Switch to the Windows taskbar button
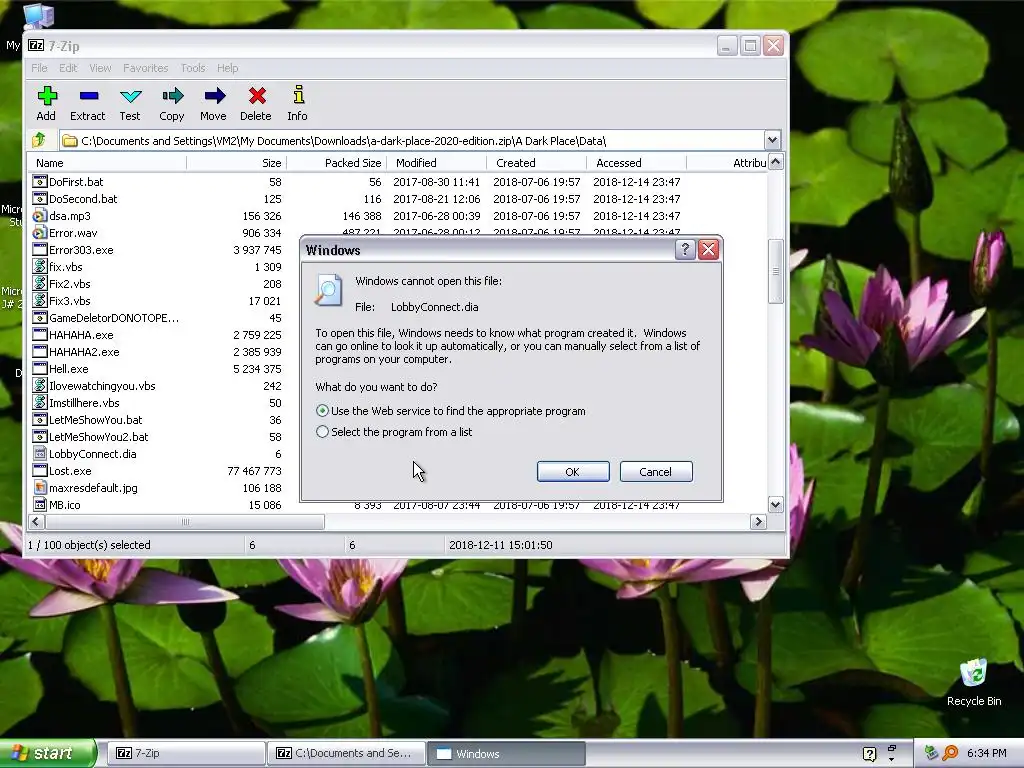Image resolution: width=1024 pixels, height=768 pixels. tap(506, 754)
